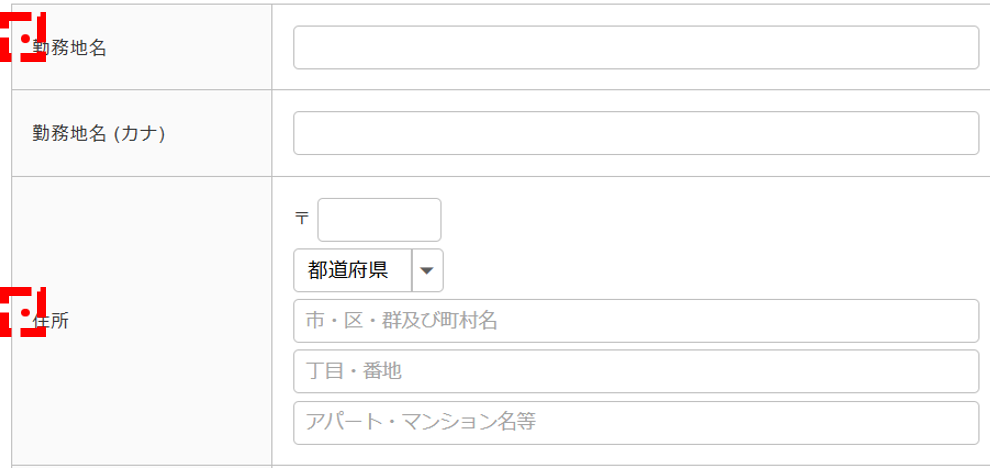This screenshot has height=468, width=990.
Task: Click the 市・区・群及び町村名 field
Action: point(635,320)
